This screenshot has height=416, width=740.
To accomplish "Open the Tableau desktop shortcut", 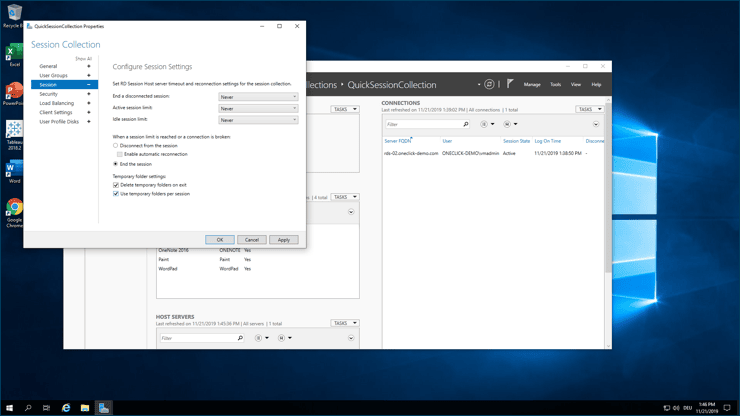I will [x=14, y=132].
